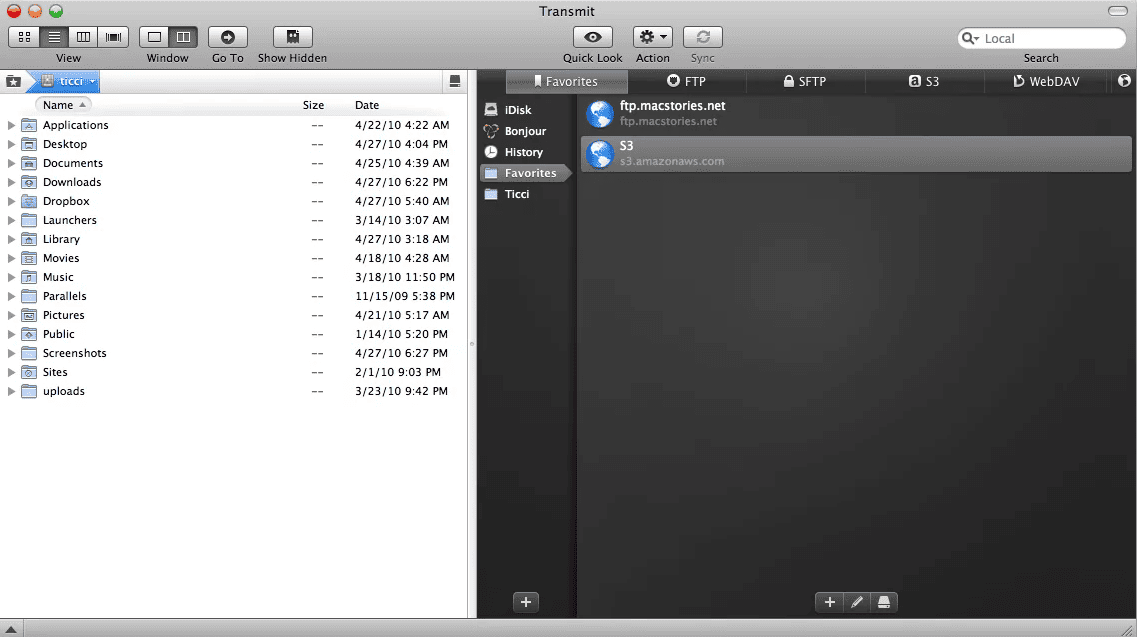Image resolution: width=1137 pixels, height=637 pixels.
Task: Select Favorites folder in sidebar
Action: [x=526, y=173]
